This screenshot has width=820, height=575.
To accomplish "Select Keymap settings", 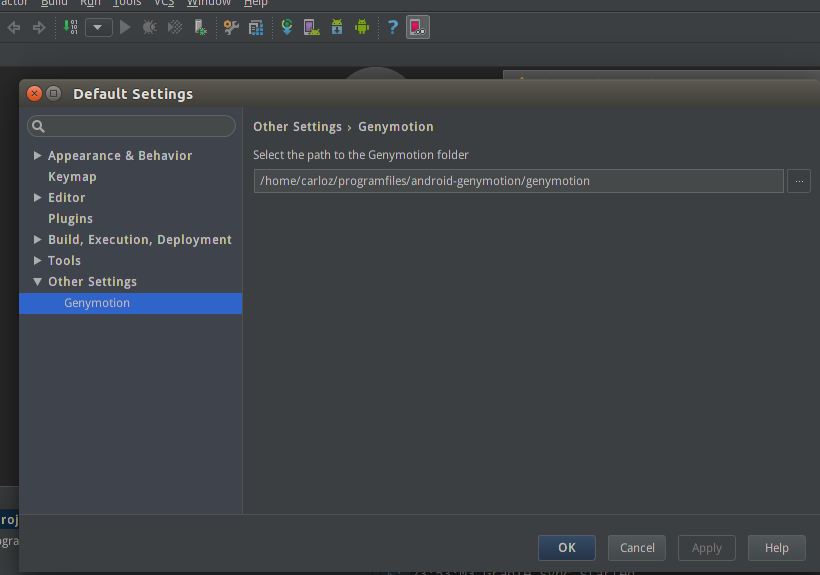I will tap(72, 177).
